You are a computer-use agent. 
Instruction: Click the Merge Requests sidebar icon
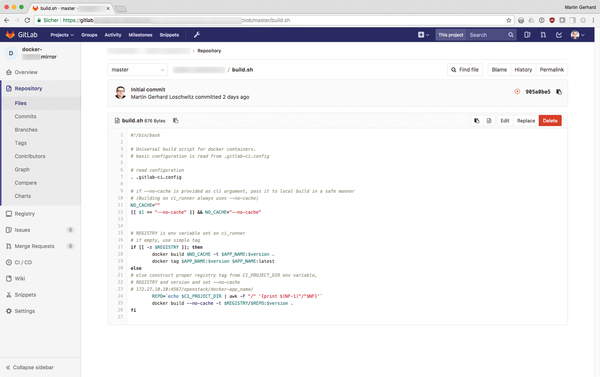pos(9,246)
